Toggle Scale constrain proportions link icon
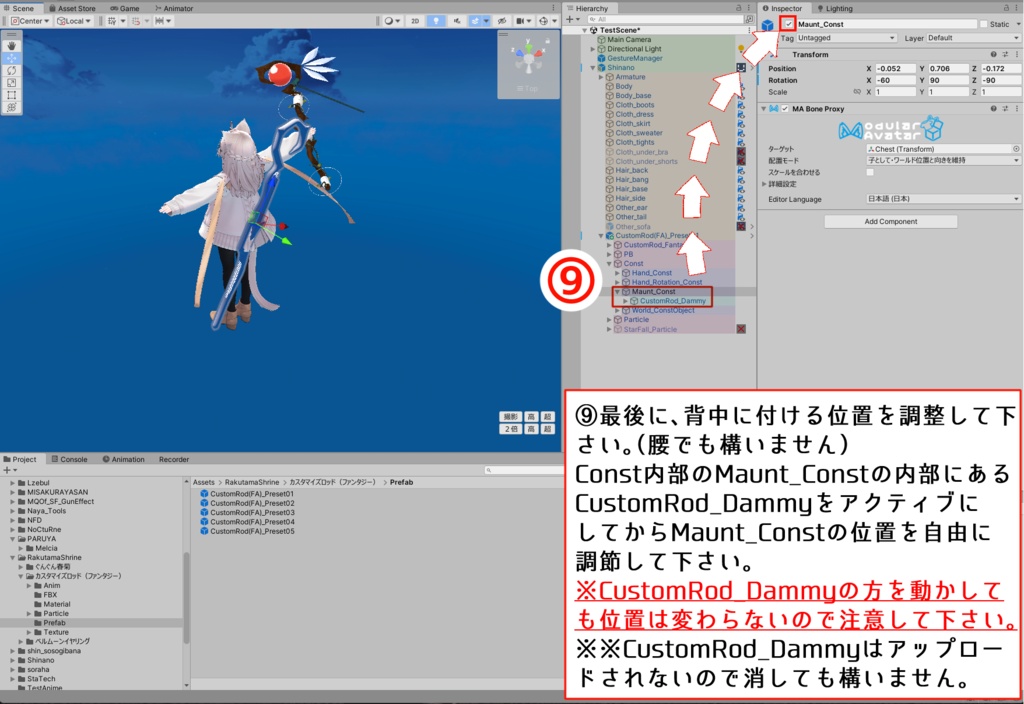Screen dimensions: 1024x704 (x=857, y=92)
